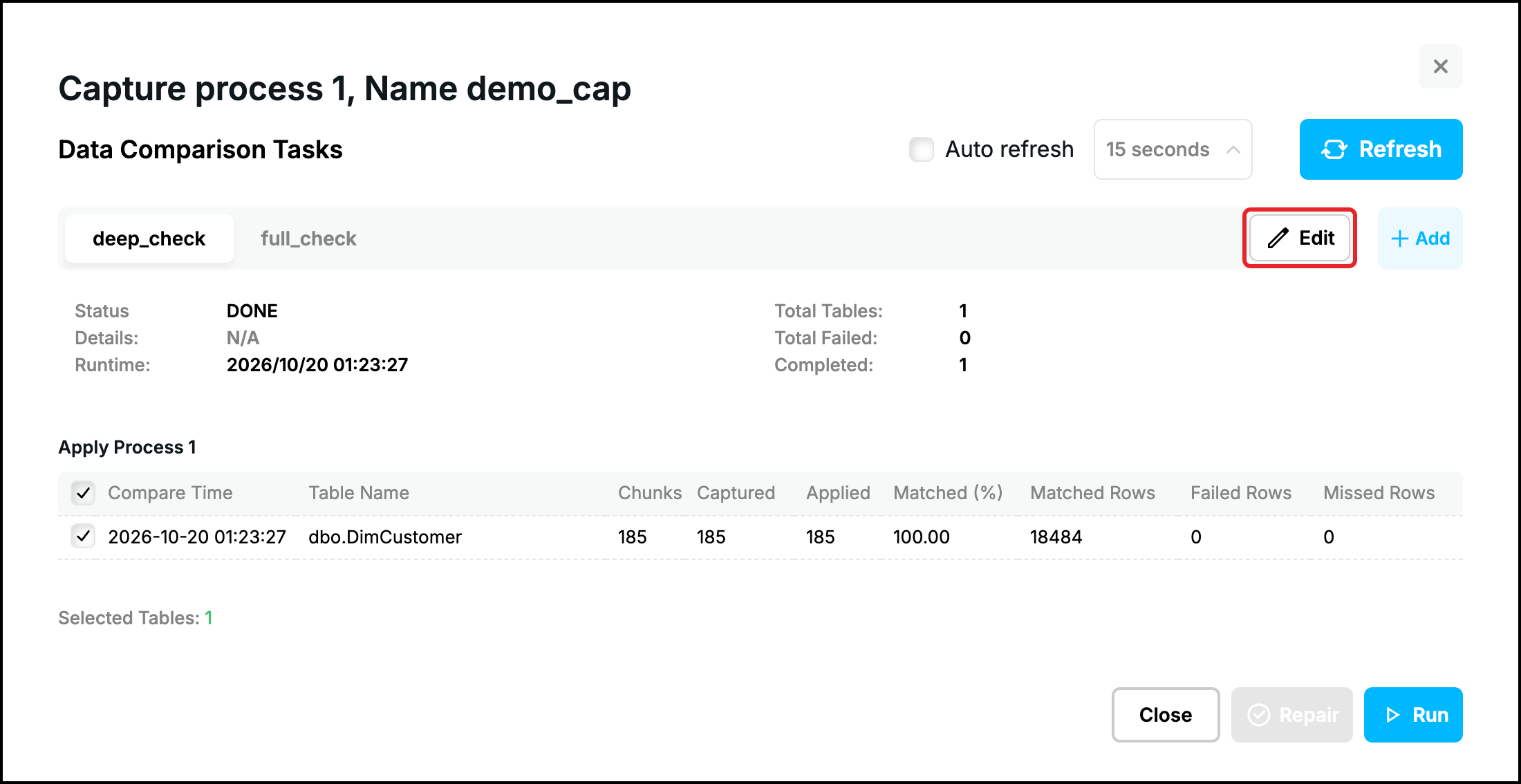The image size is (1521, 784).
Task: Uncheck the dbo.DimCustomer row checkbox
Action: point(83,537)
